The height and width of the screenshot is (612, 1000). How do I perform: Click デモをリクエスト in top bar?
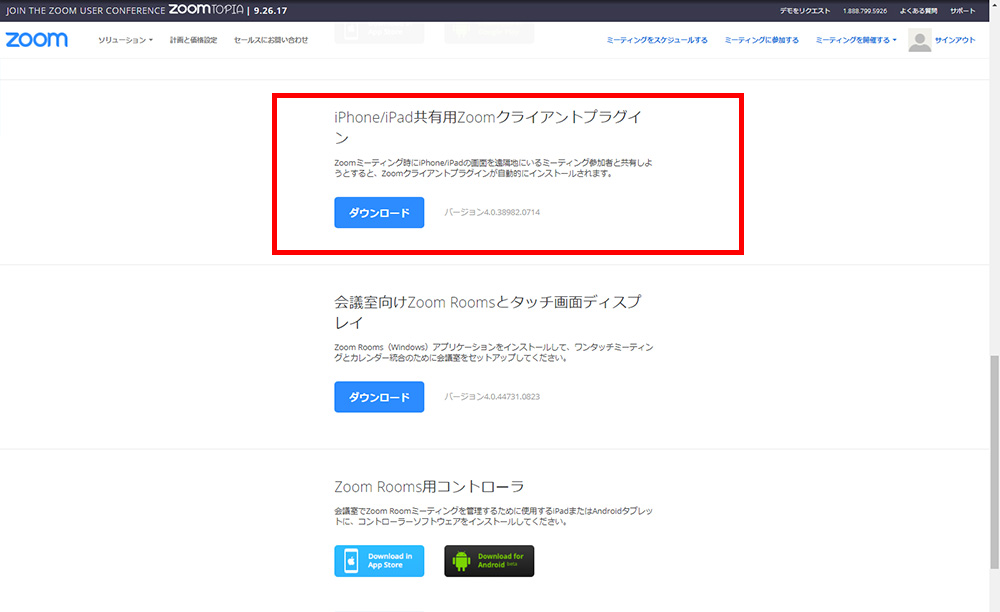pyautogui.click(x=804, y=10)
